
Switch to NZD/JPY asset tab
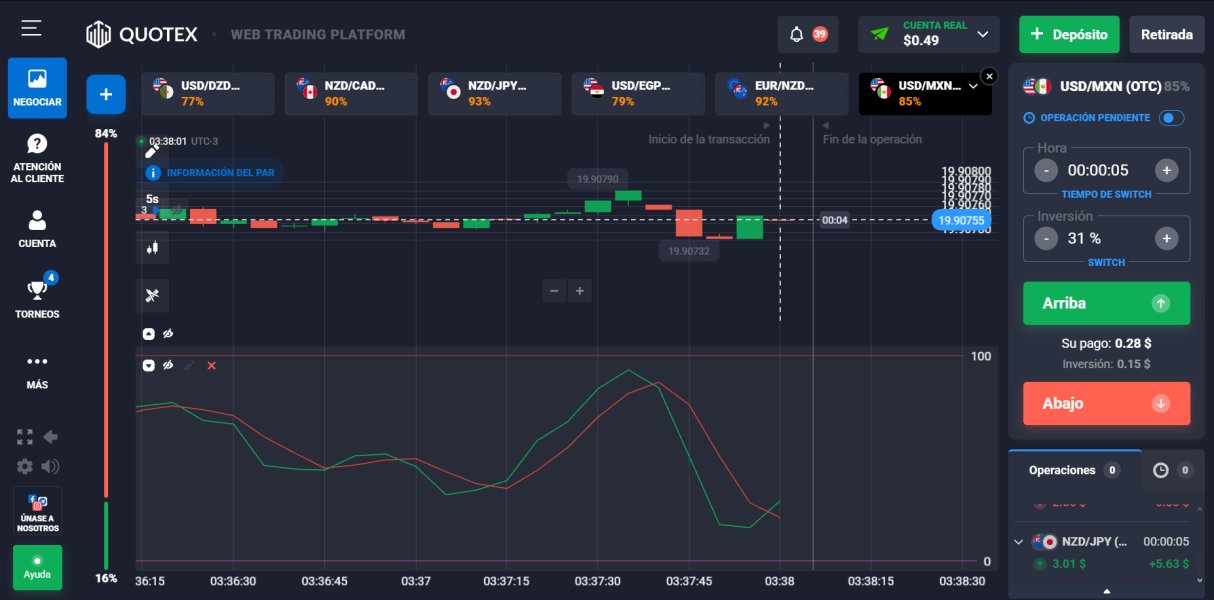tap(495, 93)
